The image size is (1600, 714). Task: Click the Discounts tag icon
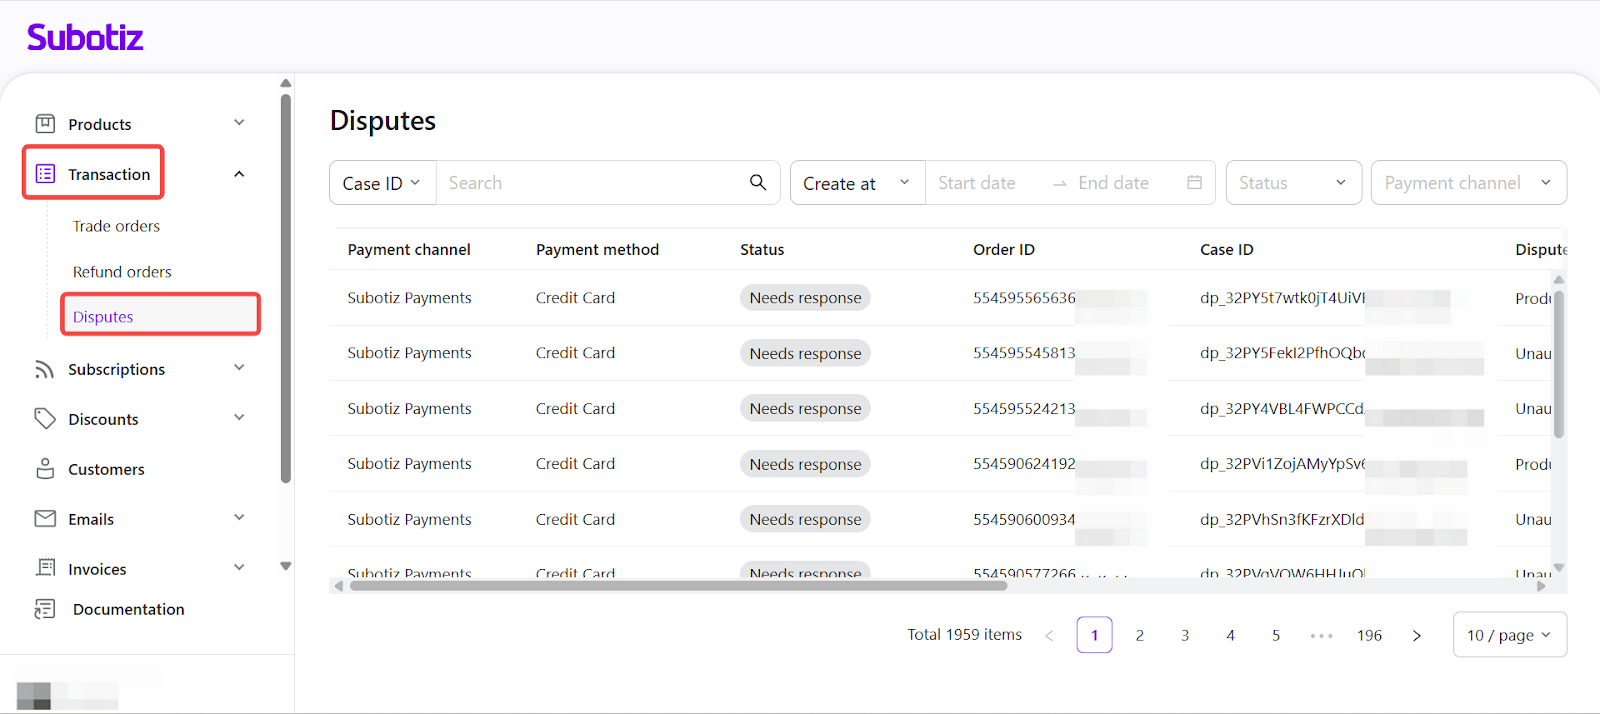click(45, 418)
